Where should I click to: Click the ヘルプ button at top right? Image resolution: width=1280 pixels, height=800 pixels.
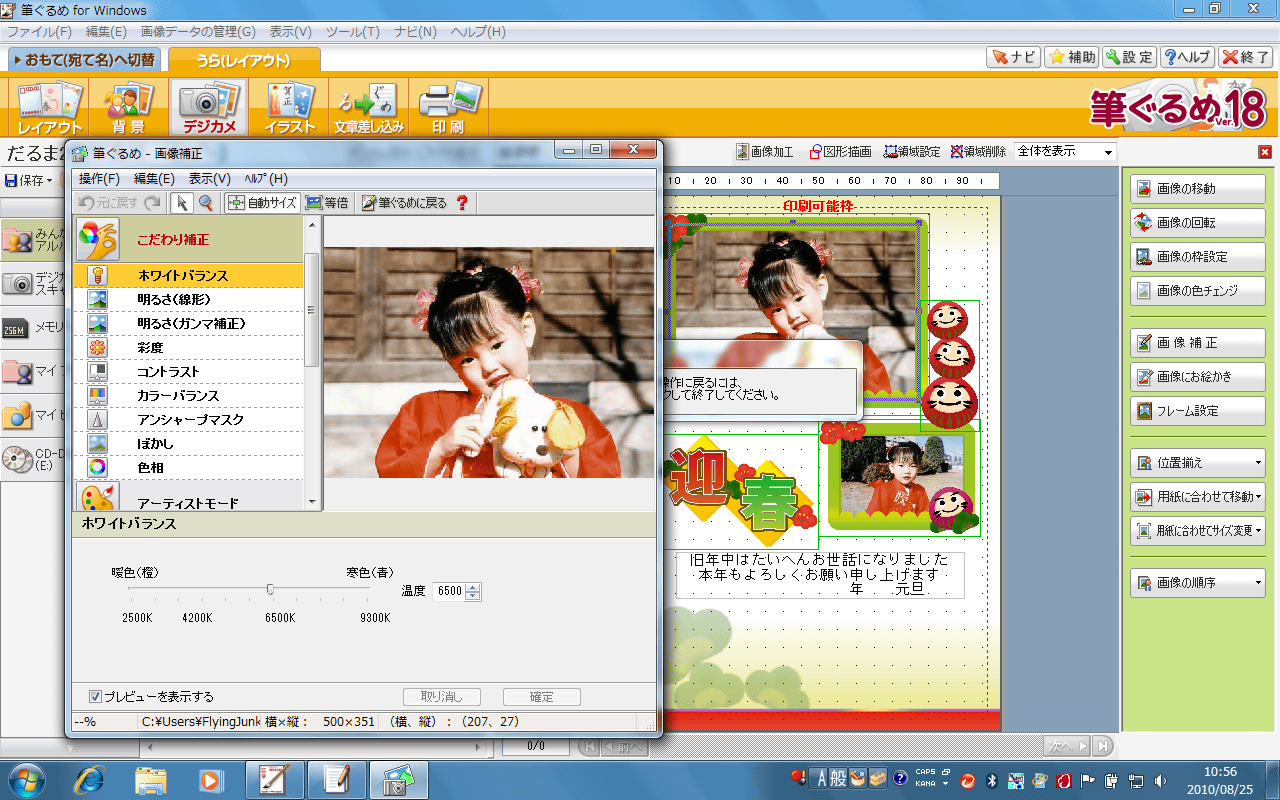point(1188,58)
